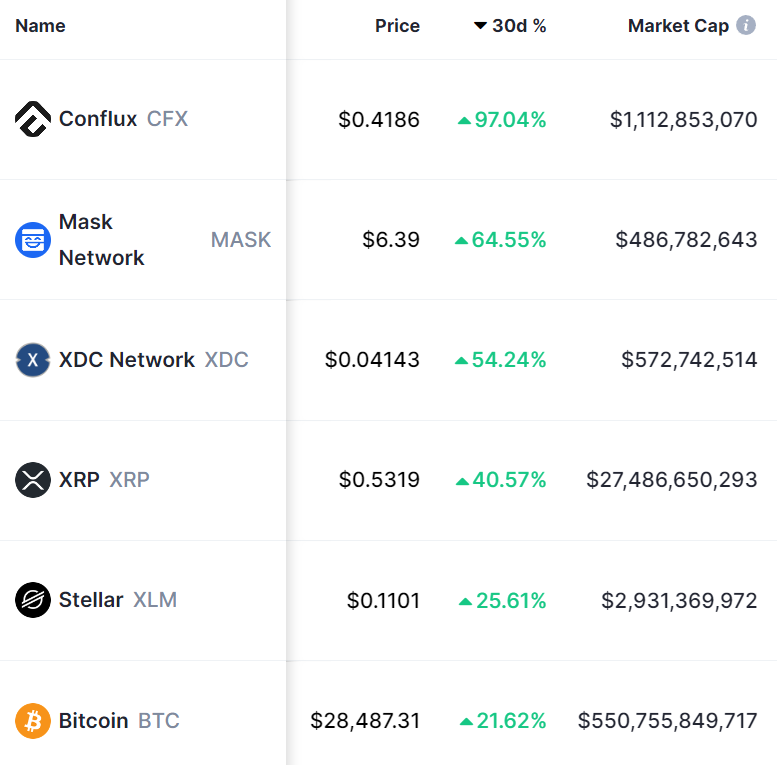Open the Market Cap info icon

pyautogui.click(x=746, y=26)
